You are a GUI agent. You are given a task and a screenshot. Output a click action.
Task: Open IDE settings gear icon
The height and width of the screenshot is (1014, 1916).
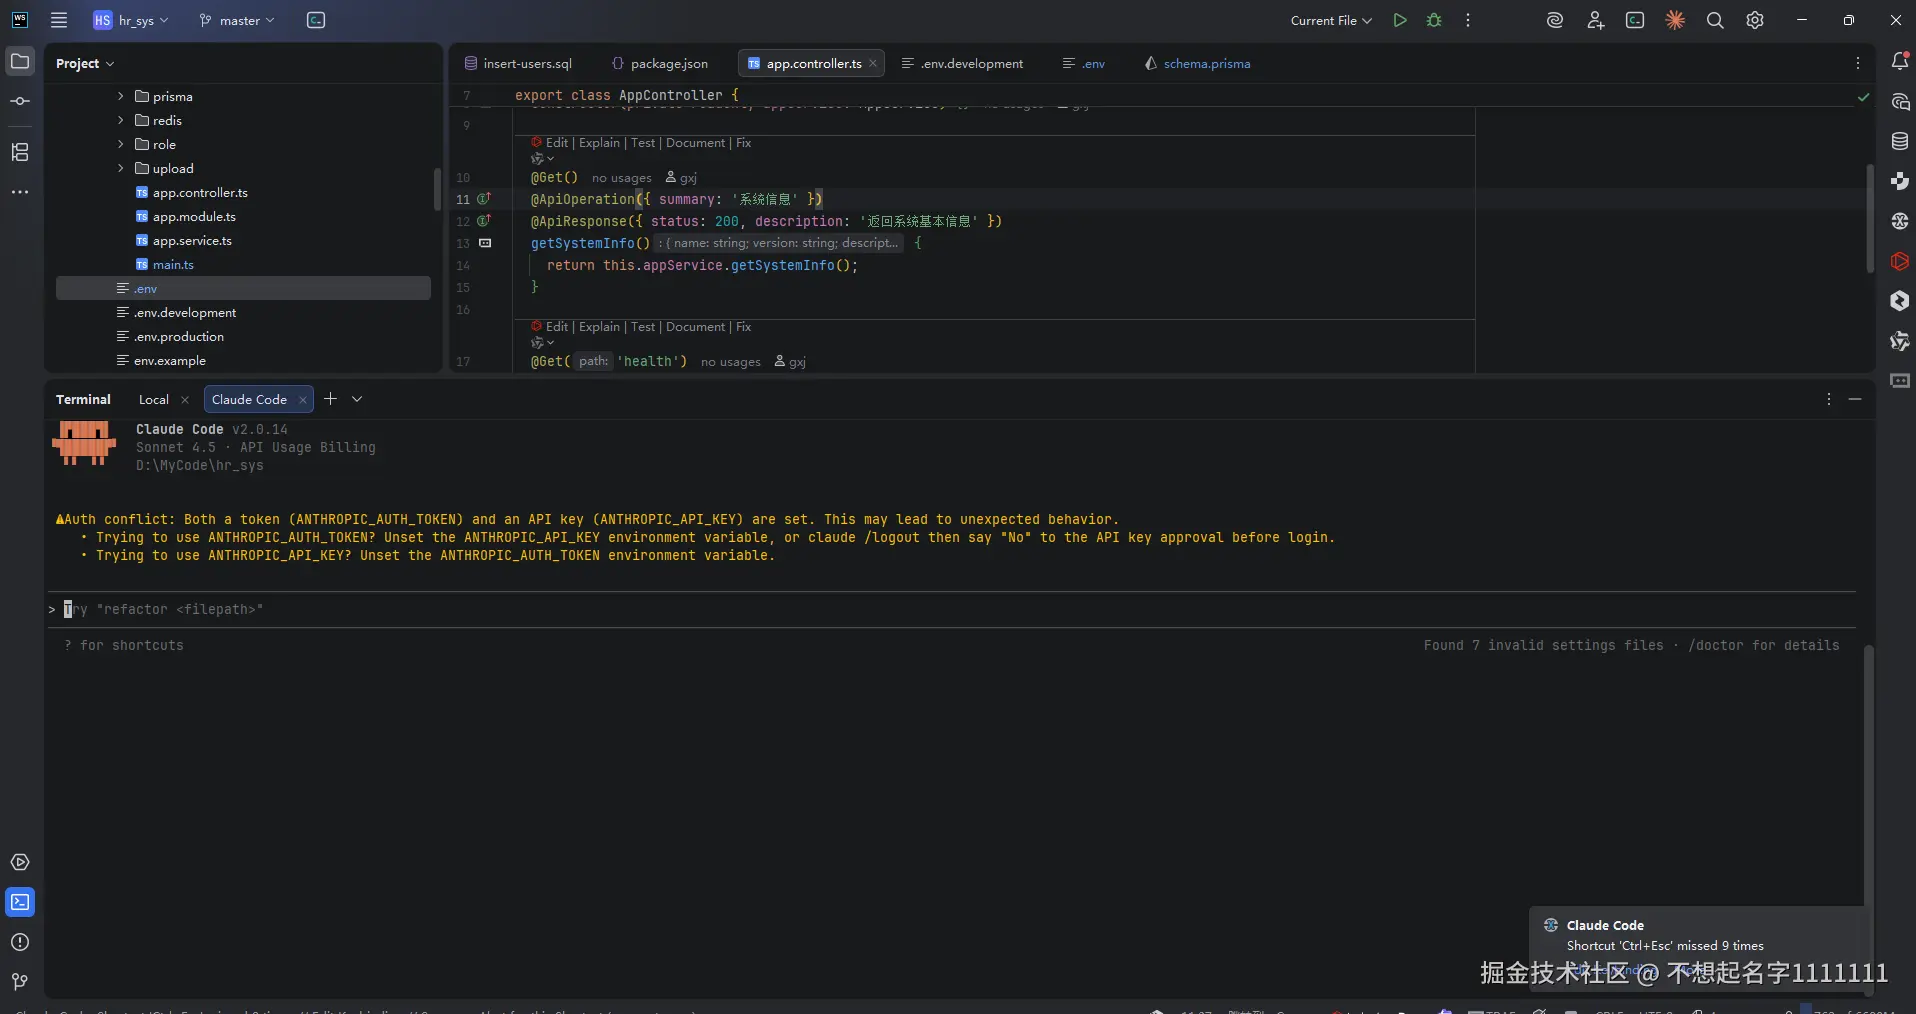[x=1755, y=20]
